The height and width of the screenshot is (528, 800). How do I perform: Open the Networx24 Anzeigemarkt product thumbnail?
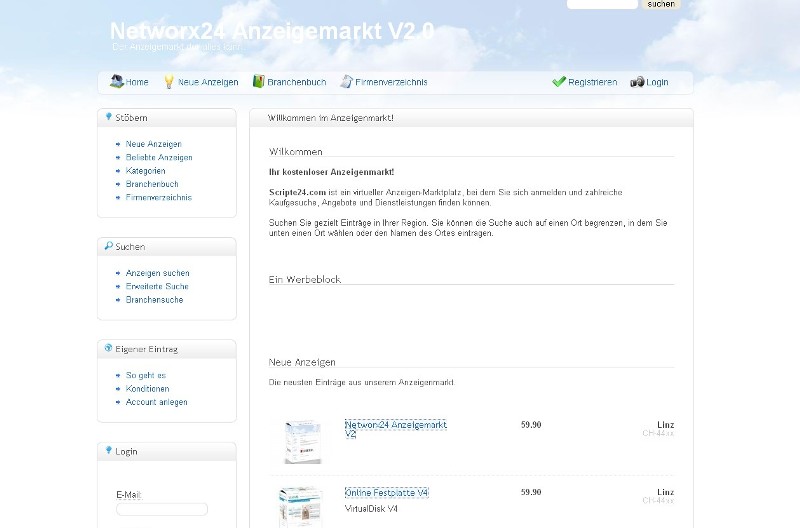pos(302,441)
